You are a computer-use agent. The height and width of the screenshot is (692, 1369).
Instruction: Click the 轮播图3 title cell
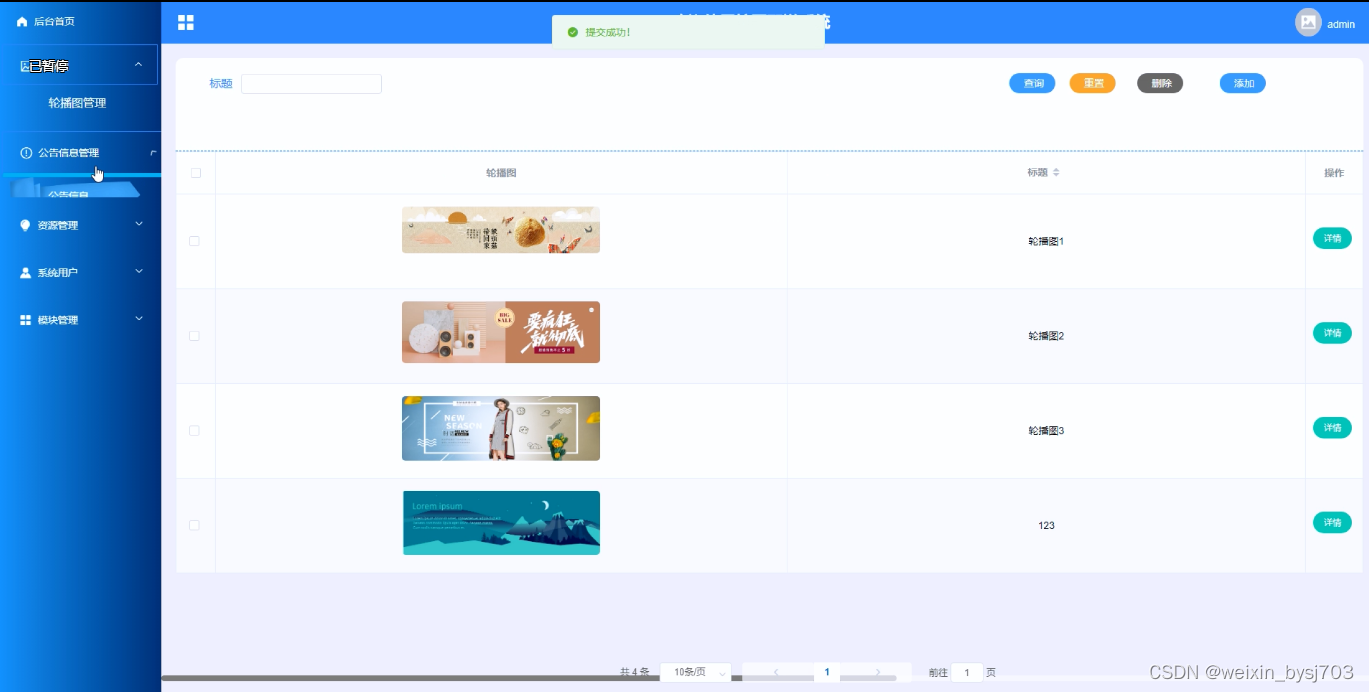click(x=1046, y=431)
